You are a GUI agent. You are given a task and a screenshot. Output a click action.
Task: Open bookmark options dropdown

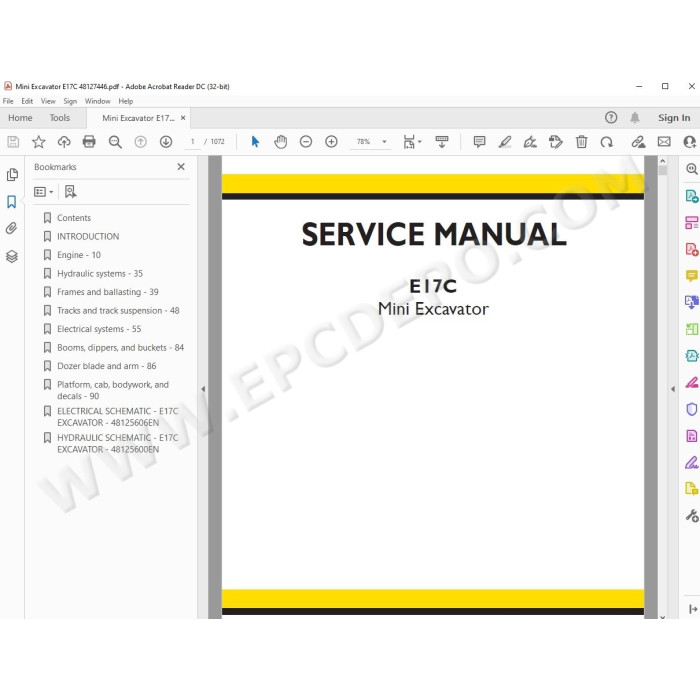[44, 192]
